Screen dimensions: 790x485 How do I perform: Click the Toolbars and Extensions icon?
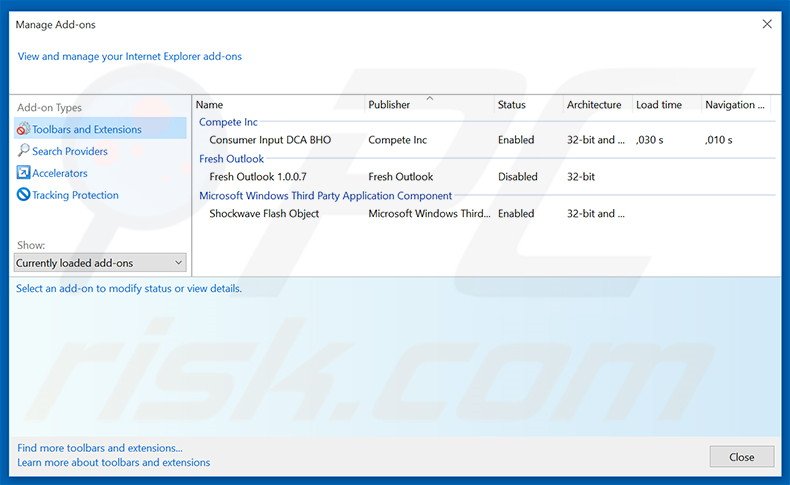23,129
